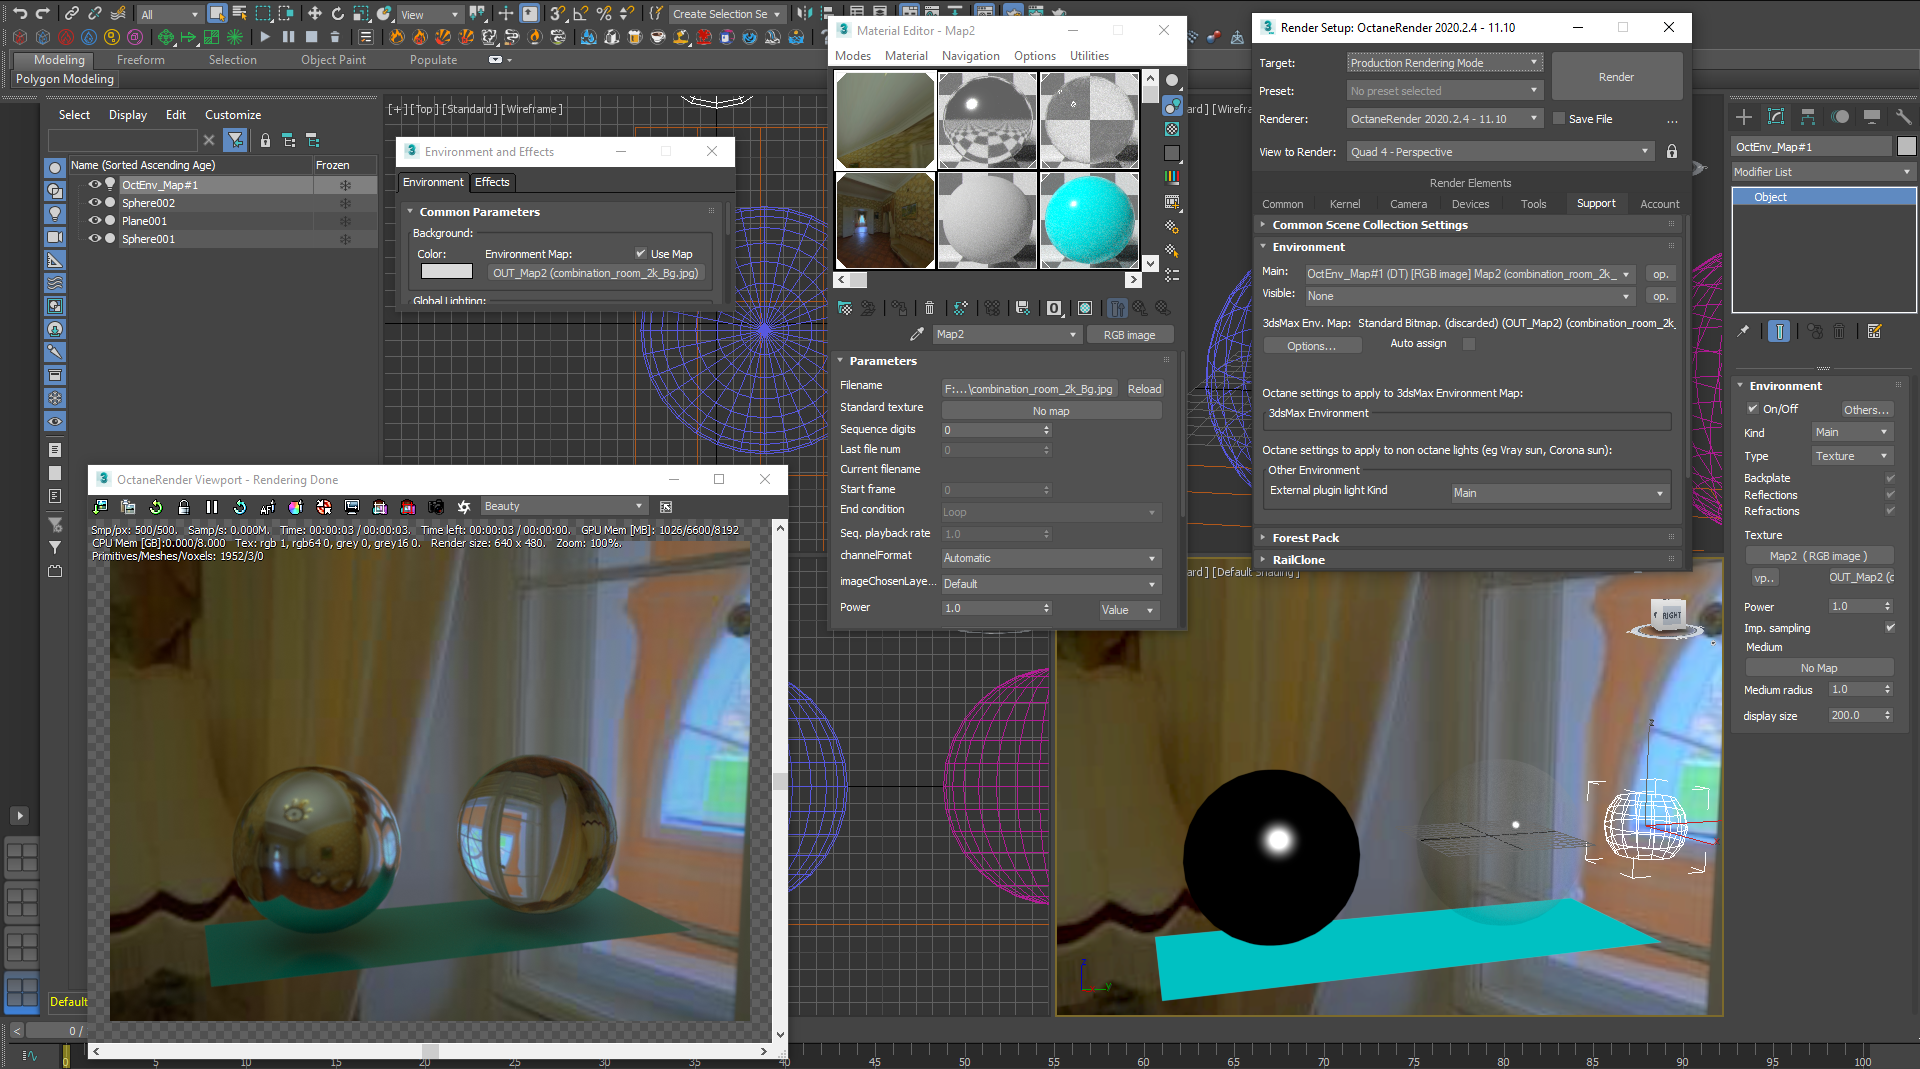Click the object color swatch beside OctEnv_Map#1 name
Screen dimensions: 1920x1069
pyautogui.click(x=1906, y=147)
